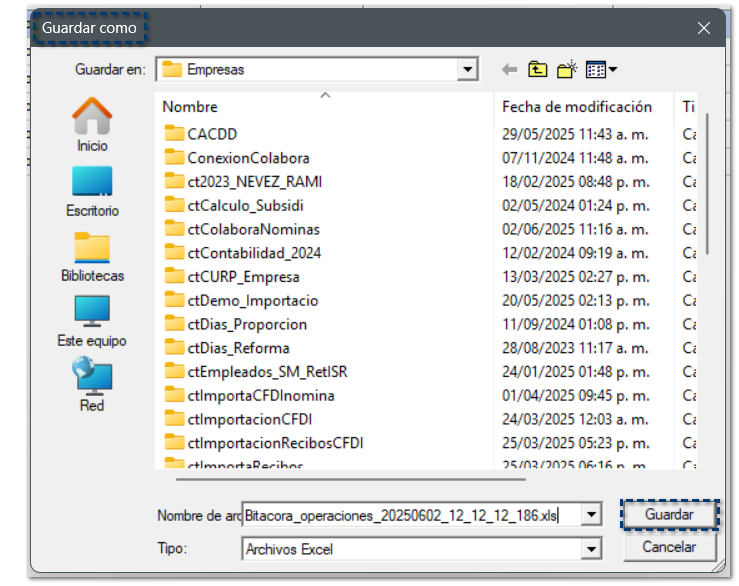This screenshot has height=586, width=739.
Task: Expand the Tipo Archivos Excel dropdown
Action: click(591, 549)
